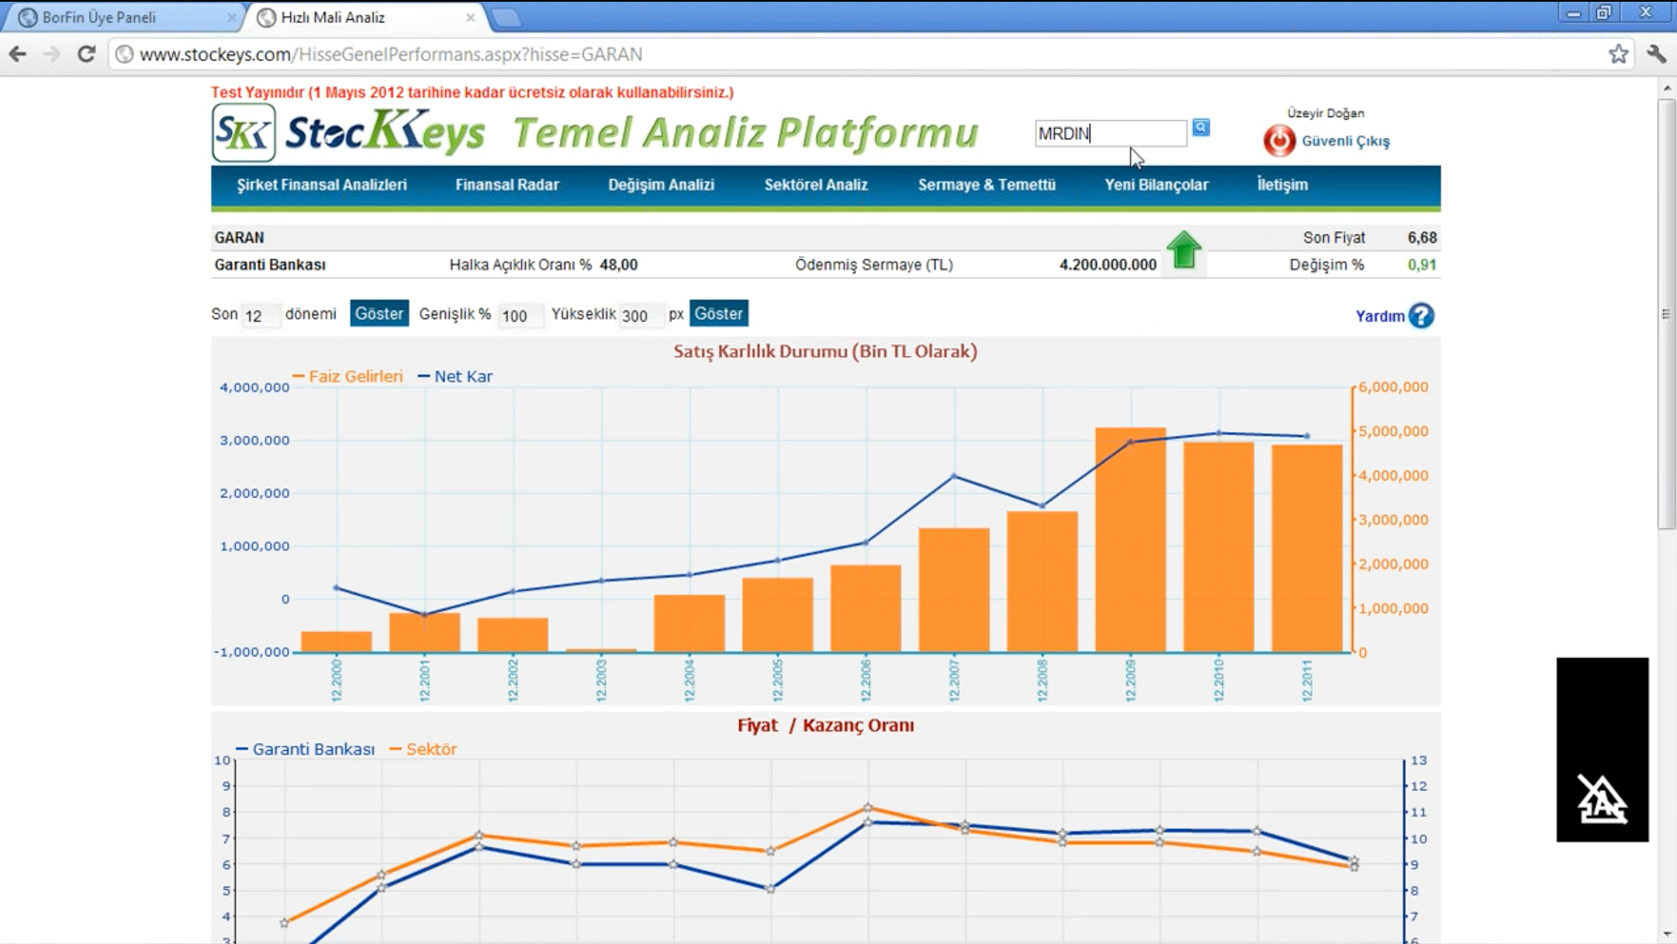
Task: Click the Genişlik % input field
Action: (x=520, y=315)
